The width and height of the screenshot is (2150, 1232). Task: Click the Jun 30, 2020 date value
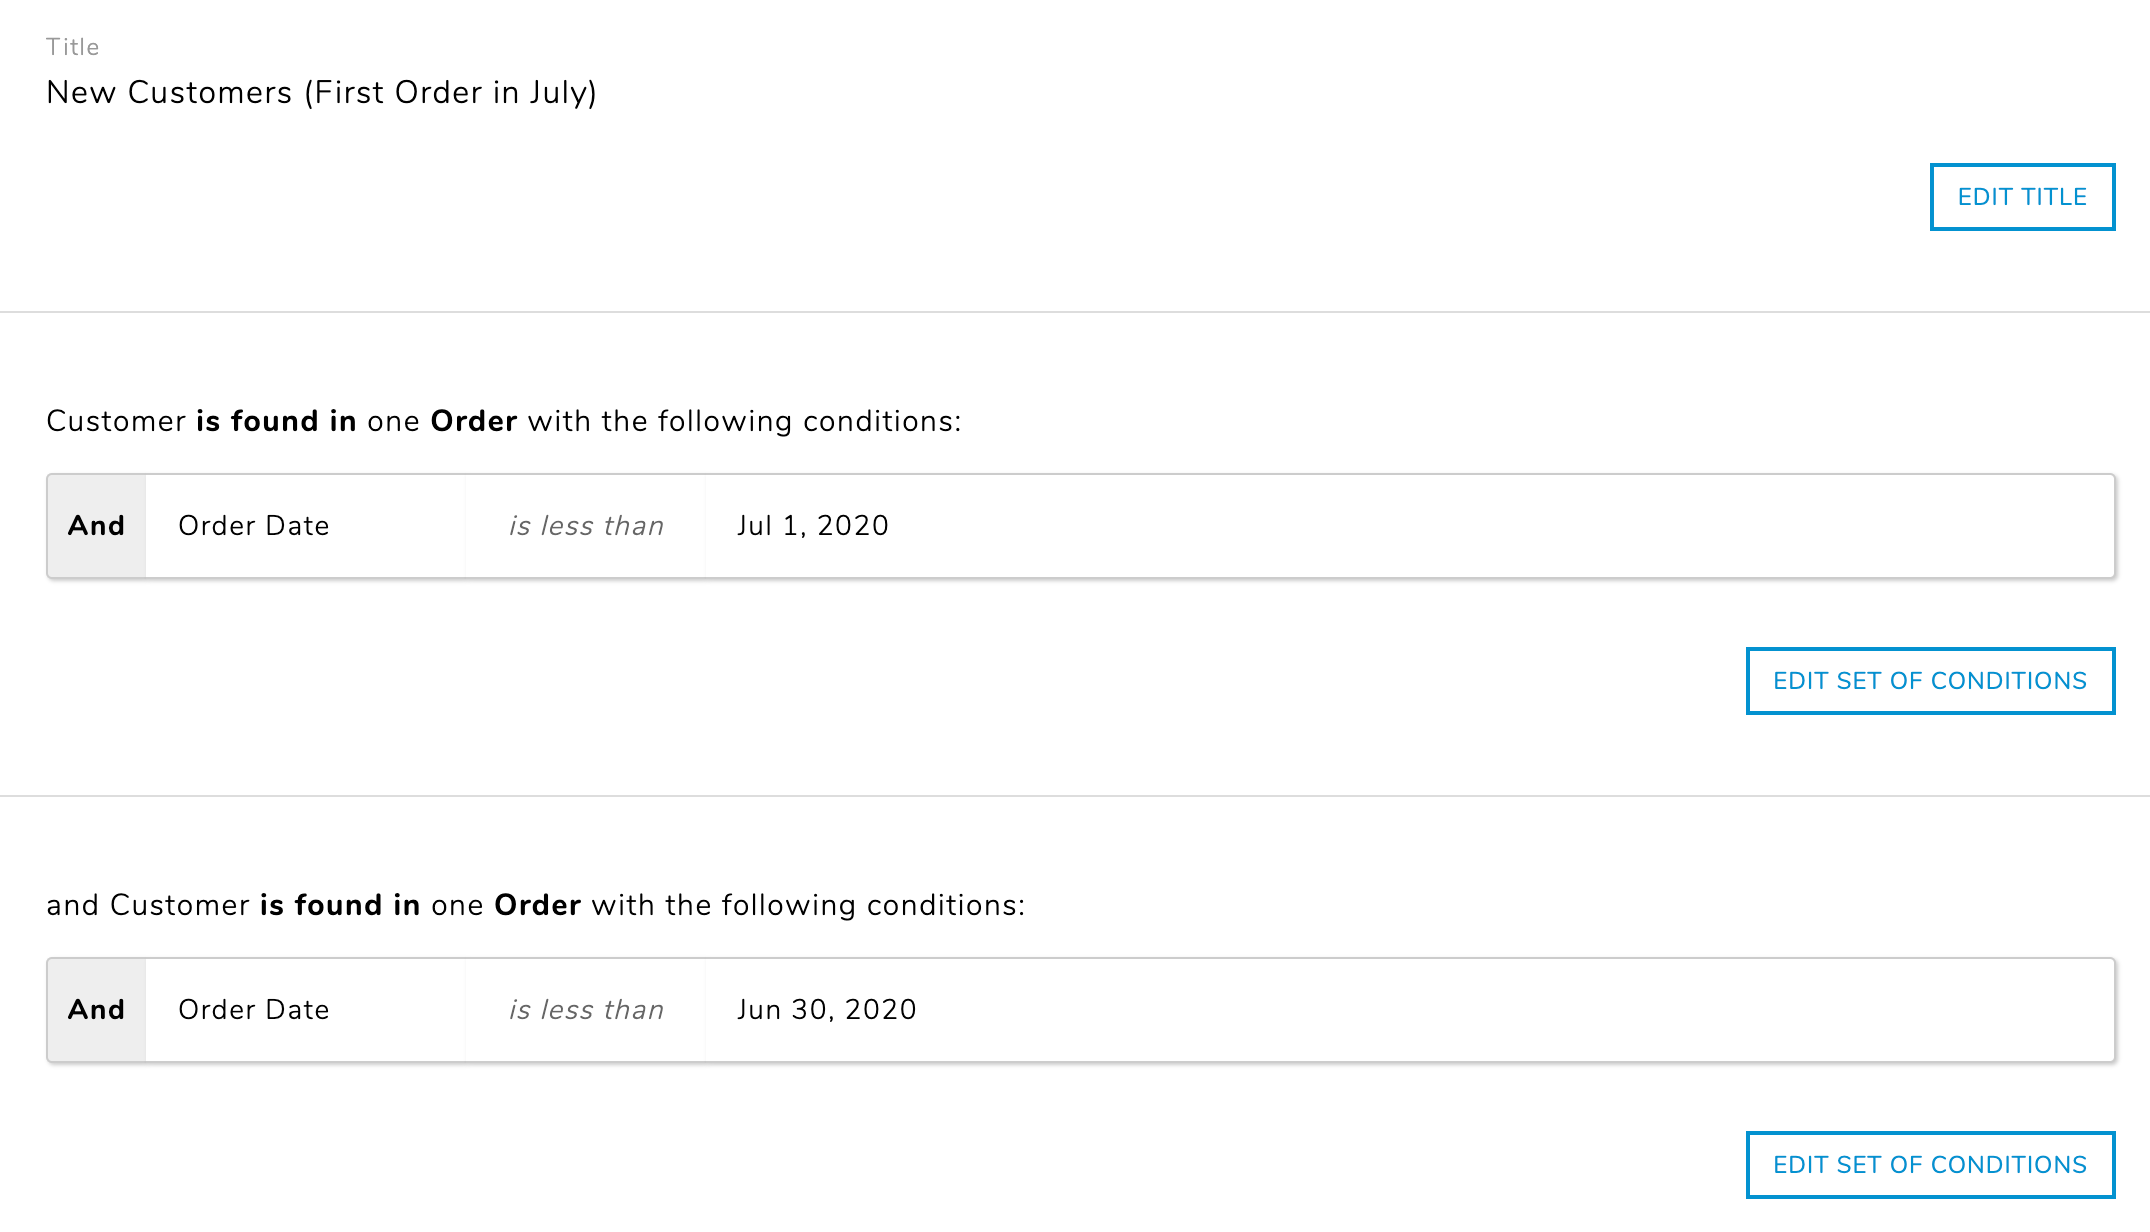[x=826, y=1010]
